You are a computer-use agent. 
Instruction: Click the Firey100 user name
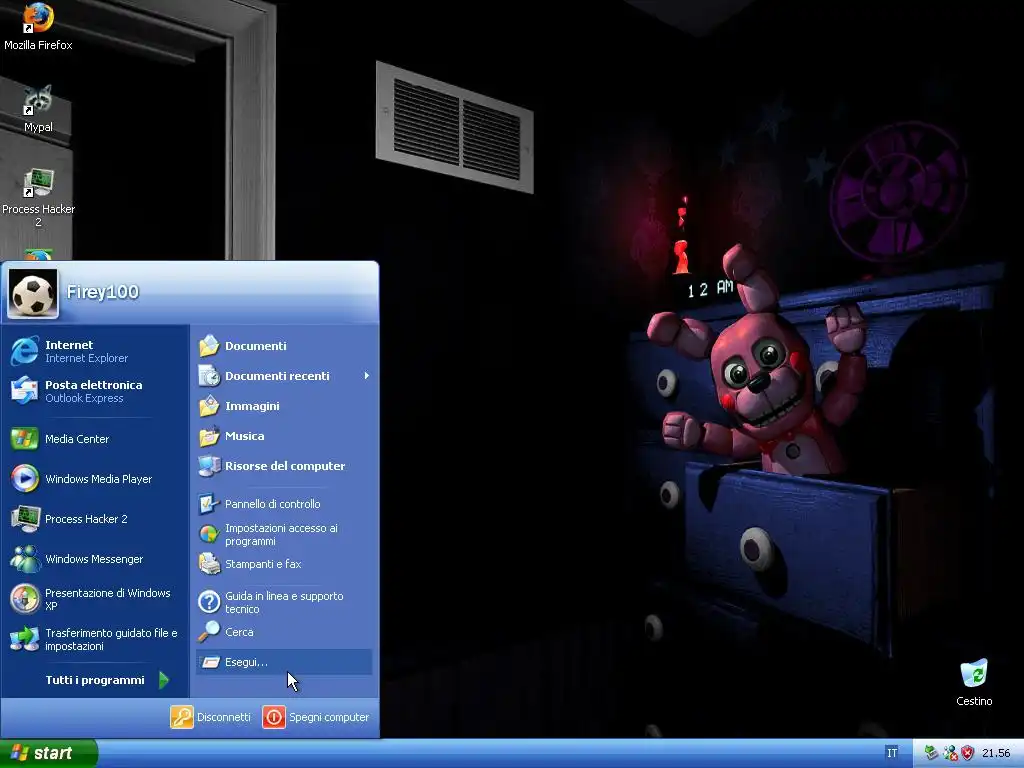click(x=103, y=292)
